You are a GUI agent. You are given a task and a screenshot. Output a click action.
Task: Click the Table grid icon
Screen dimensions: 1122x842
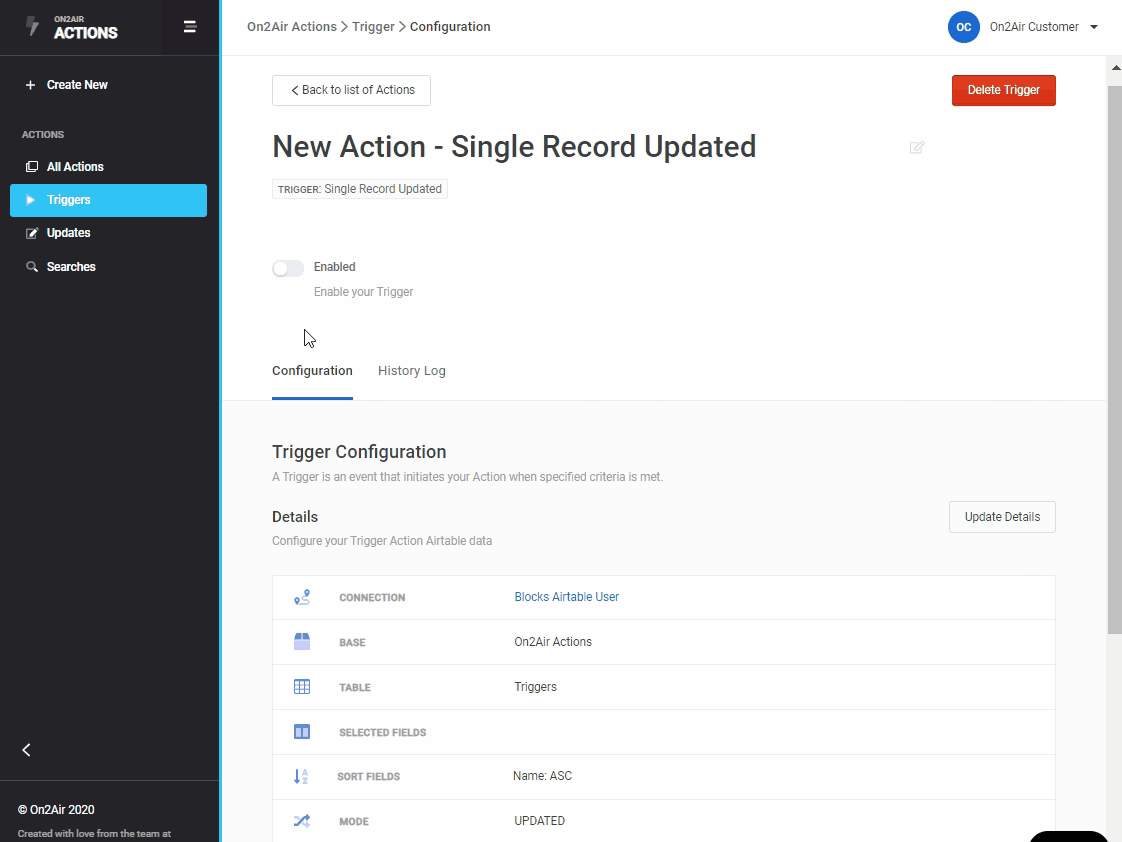tap(302, 687)
